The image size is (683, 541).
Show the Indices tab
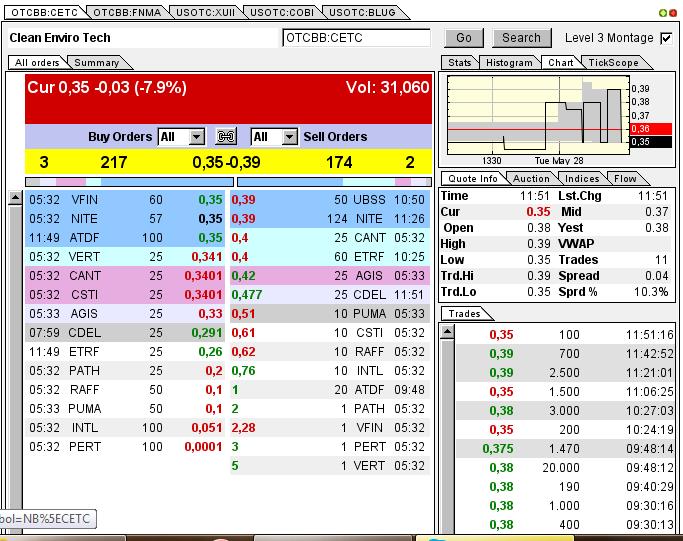[582, 179]
